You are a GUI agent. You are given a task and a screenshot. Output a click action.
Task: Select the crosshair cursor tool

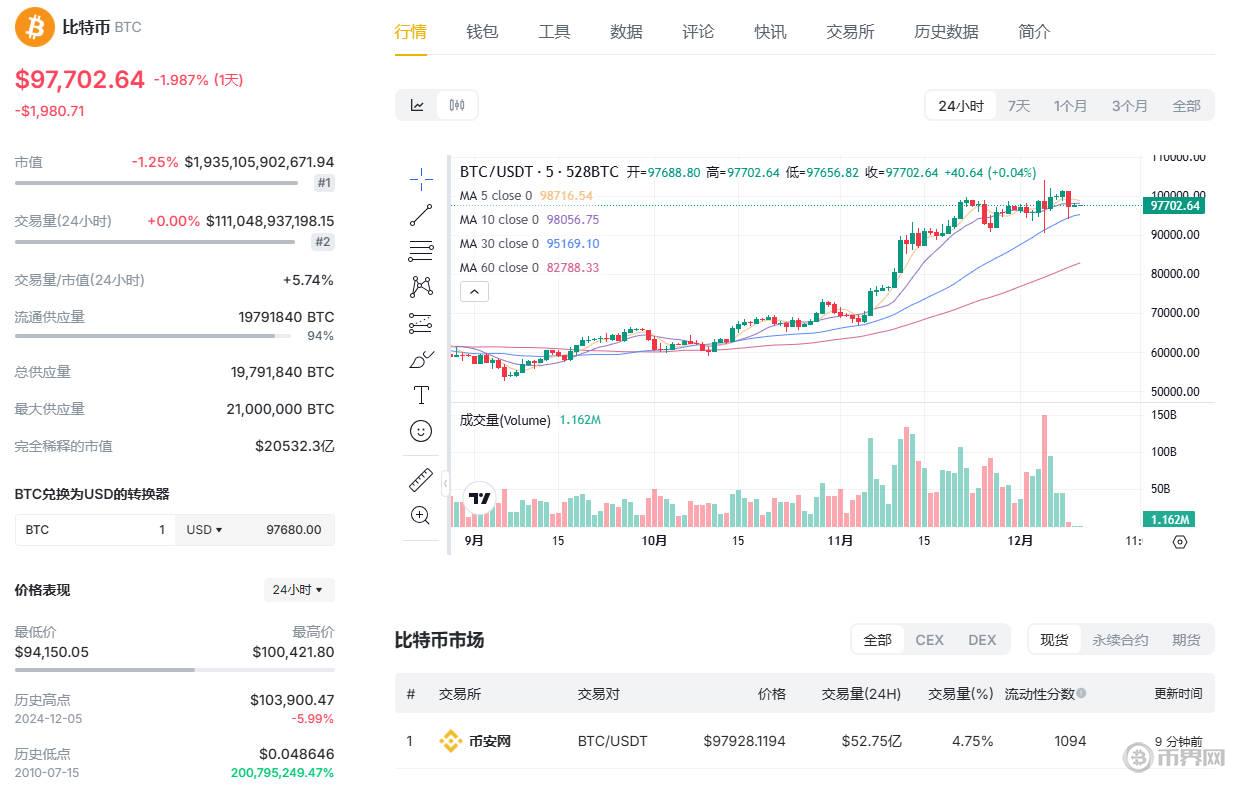point(421,179)
